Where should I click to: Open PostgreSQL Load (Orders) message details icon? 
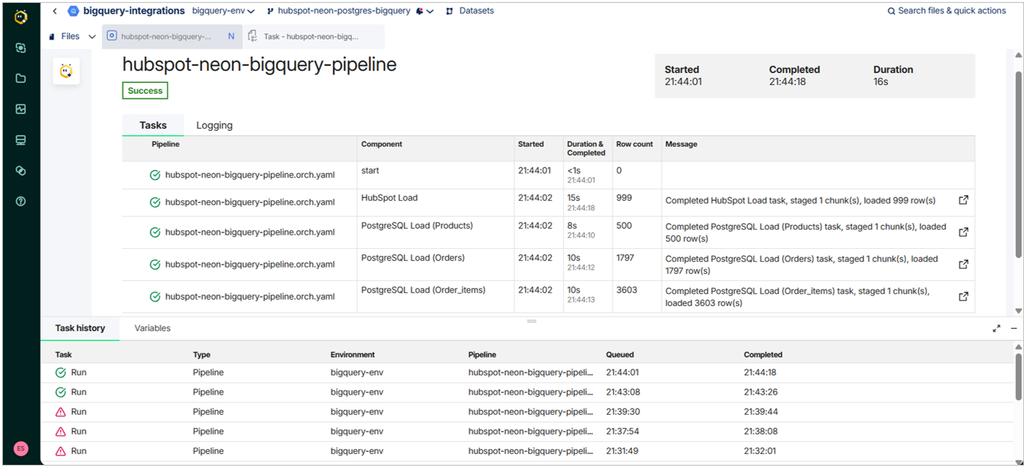coord(963,264)
